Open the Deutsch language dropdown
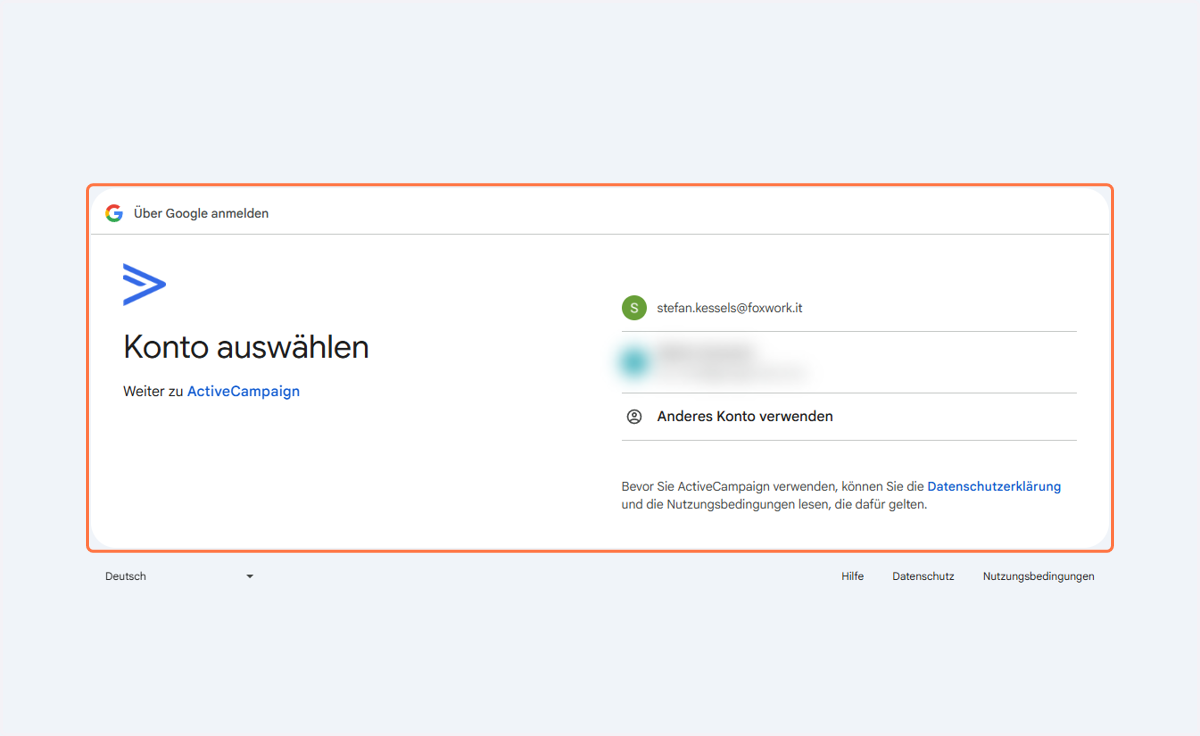This screenshot has height=736, width=1200. click(x=180, y=576)
